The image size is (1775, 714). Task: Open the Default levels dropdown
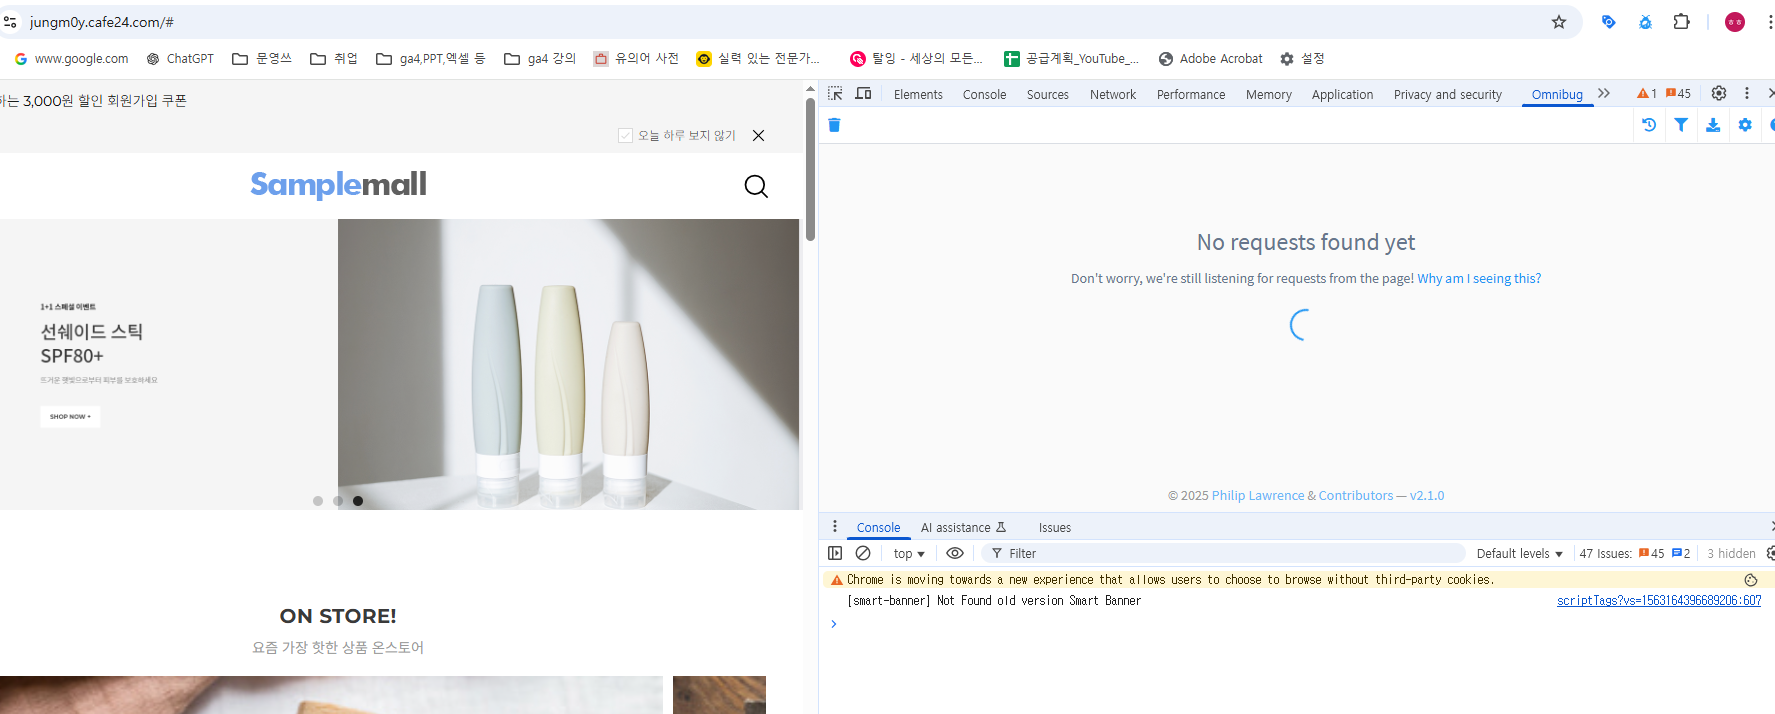(1519, 554)
